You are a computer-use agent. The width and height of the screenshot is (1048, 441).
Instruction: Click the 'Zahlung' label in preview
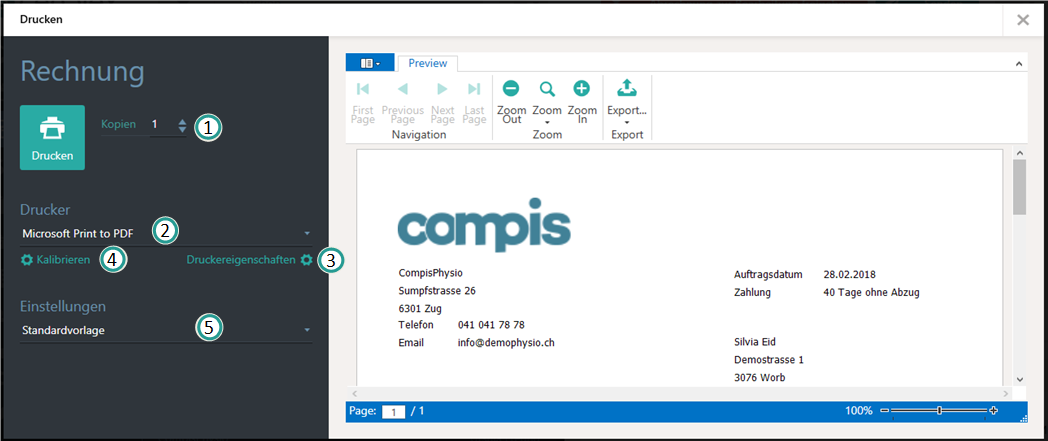(x=752, y=292)
